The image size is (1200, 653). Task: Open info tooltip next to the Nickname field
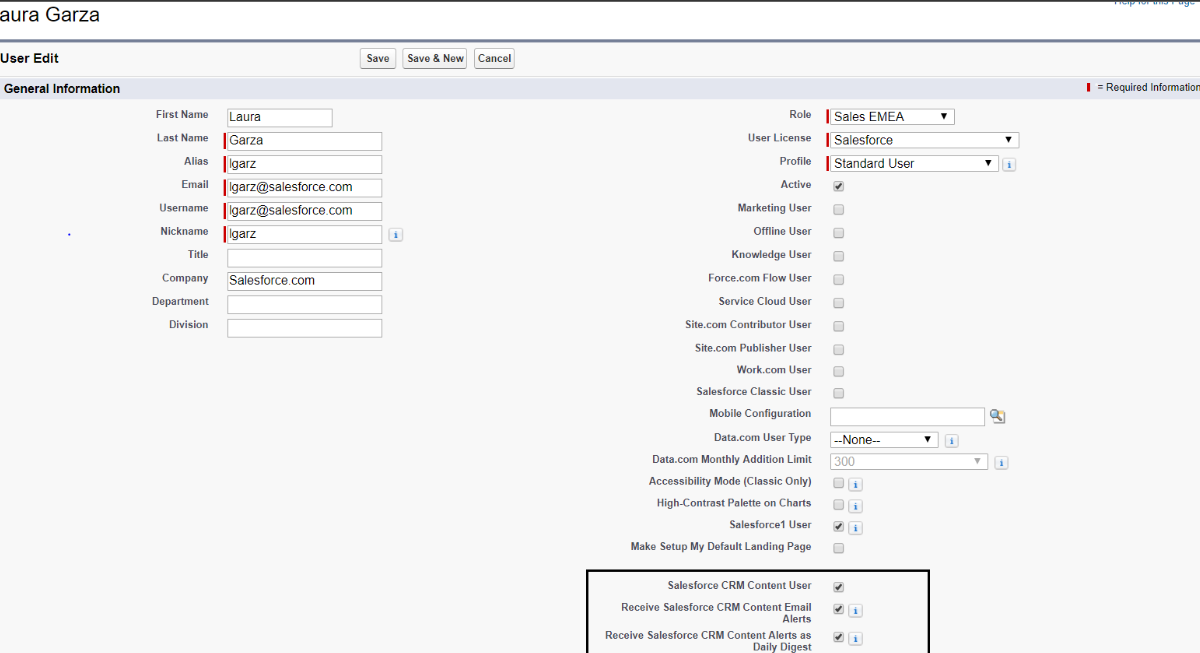point(395,234)
